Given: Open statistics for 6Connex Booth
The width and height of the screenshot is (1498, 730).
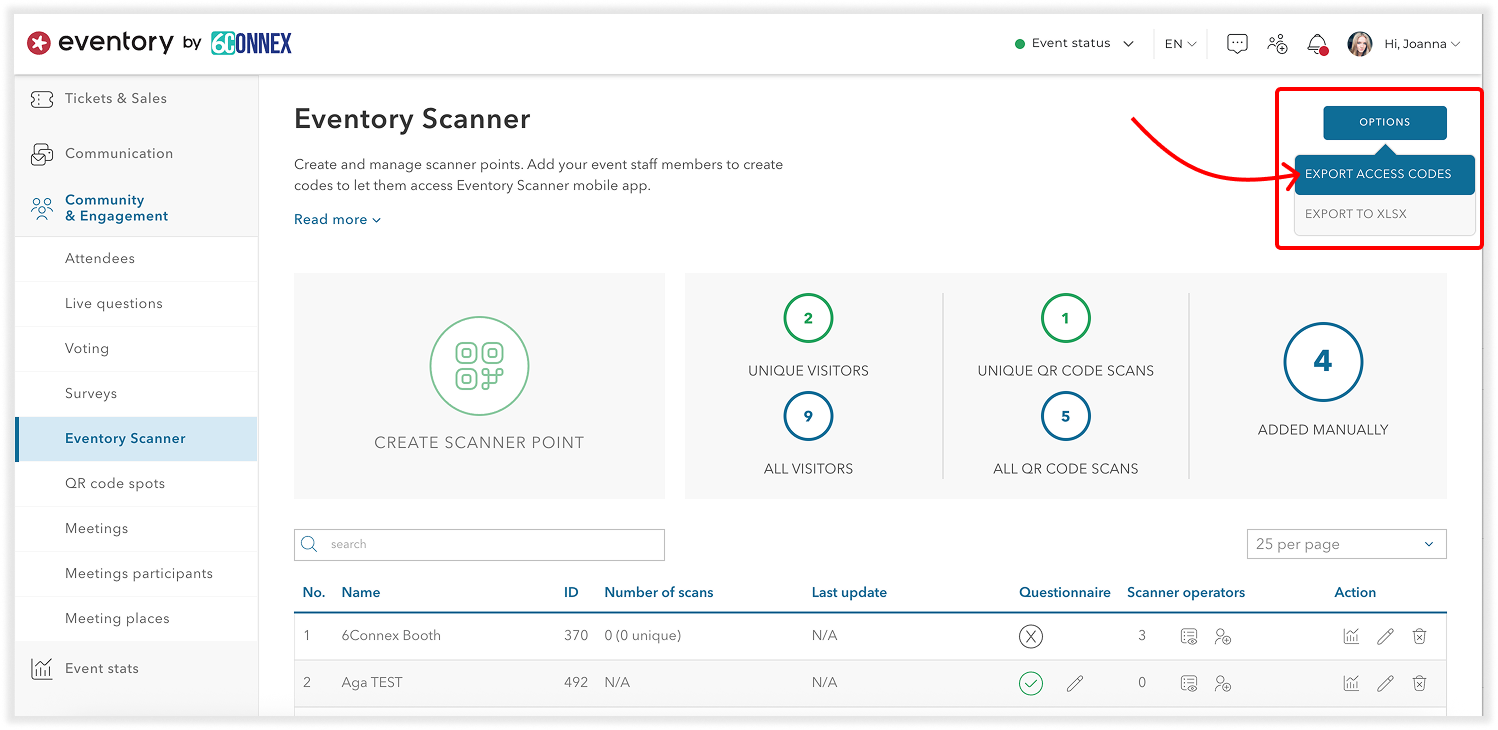Looking at the screenshot, I should (1351, 636).
